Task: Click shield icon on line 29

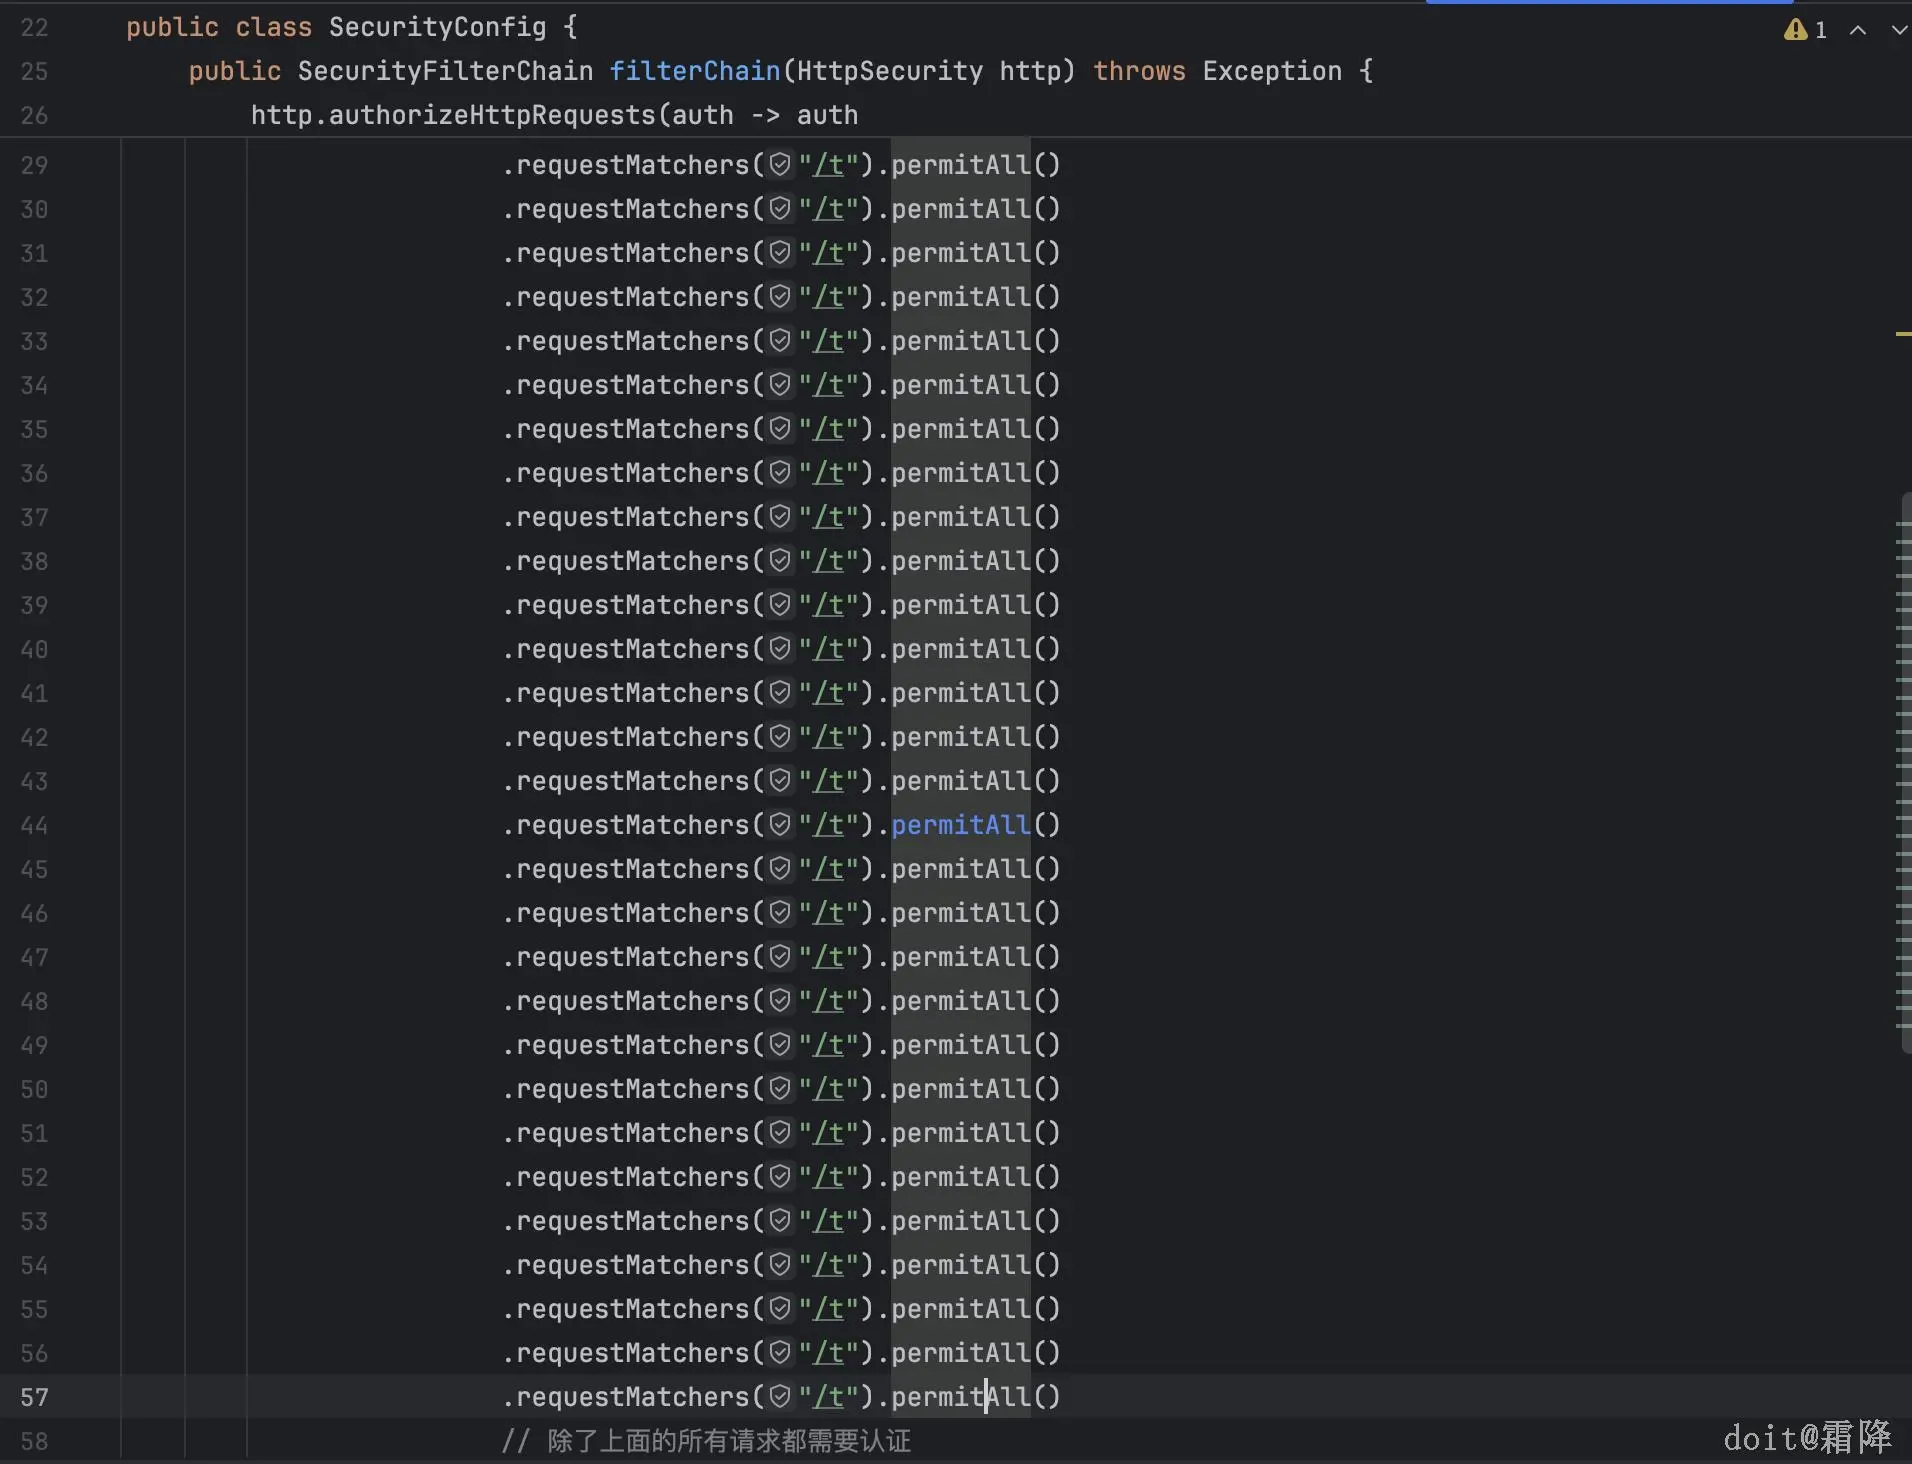Action: tap(780, 165)
